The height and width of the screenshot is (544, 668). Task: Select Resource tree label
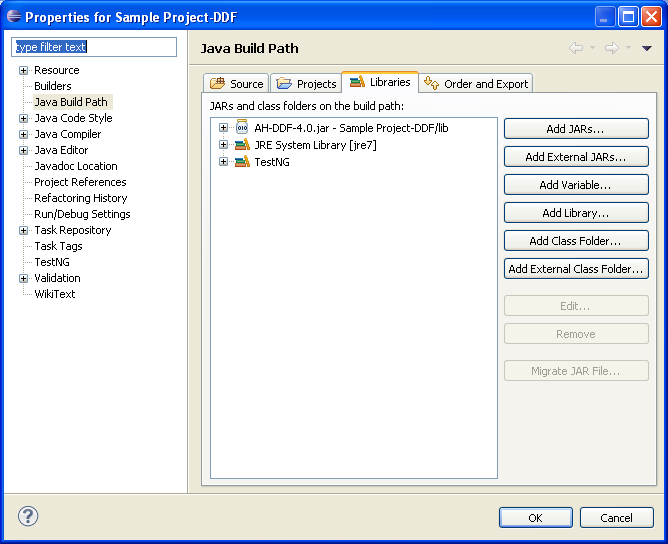tap(57, 70)
